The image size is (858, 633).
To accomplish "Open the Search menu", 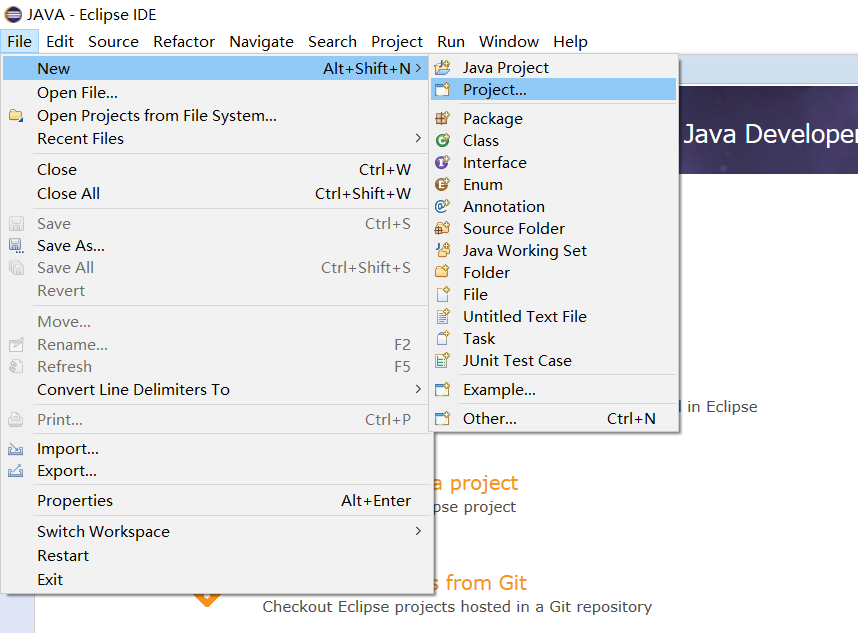I will coord(332,42).
